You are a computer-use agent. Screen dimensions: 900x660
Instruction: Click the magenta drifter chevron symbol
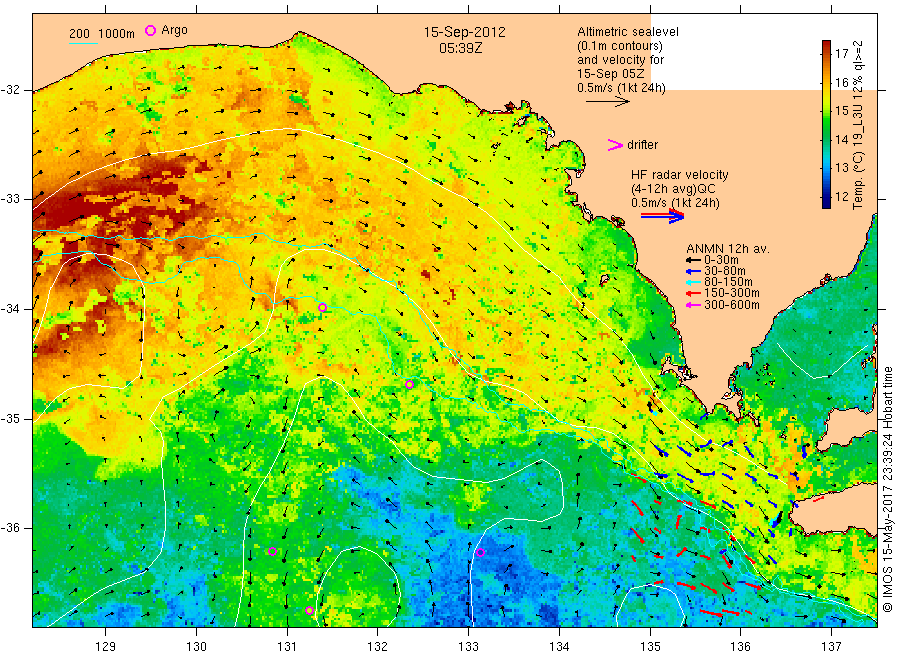615,145
